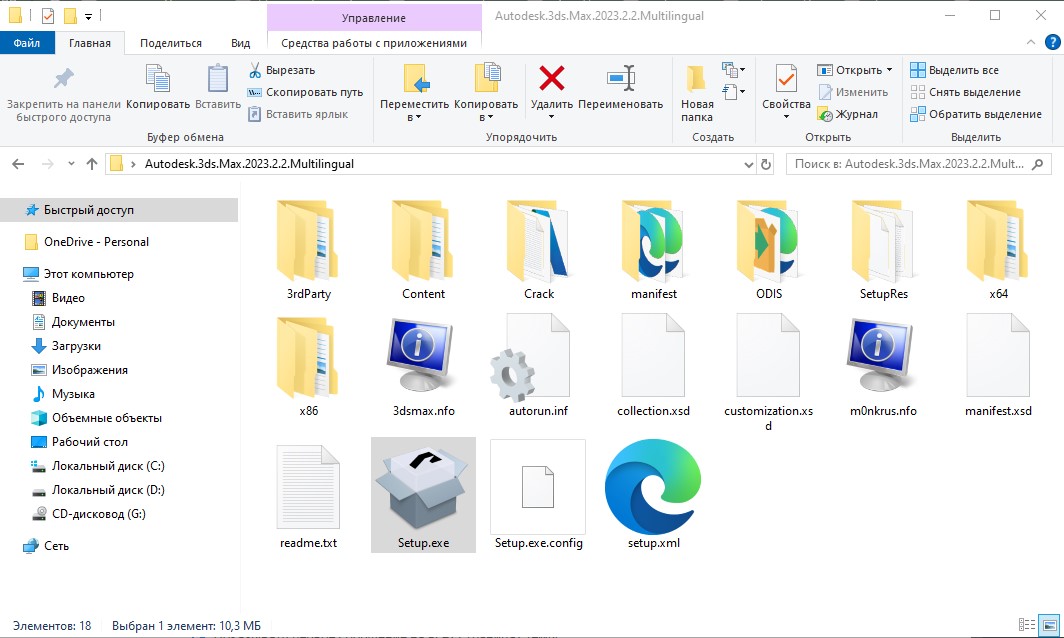The height and width of the screenshot is (638, 1064).
Task: Switch to the Home (Главная) tab
Action: click(90, 43)
